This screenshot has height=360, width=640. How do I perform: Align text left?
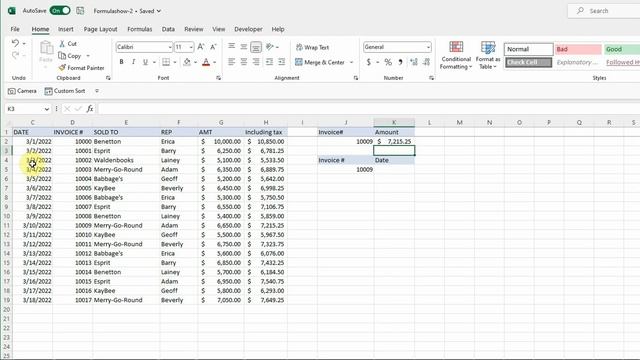[231, 62]
